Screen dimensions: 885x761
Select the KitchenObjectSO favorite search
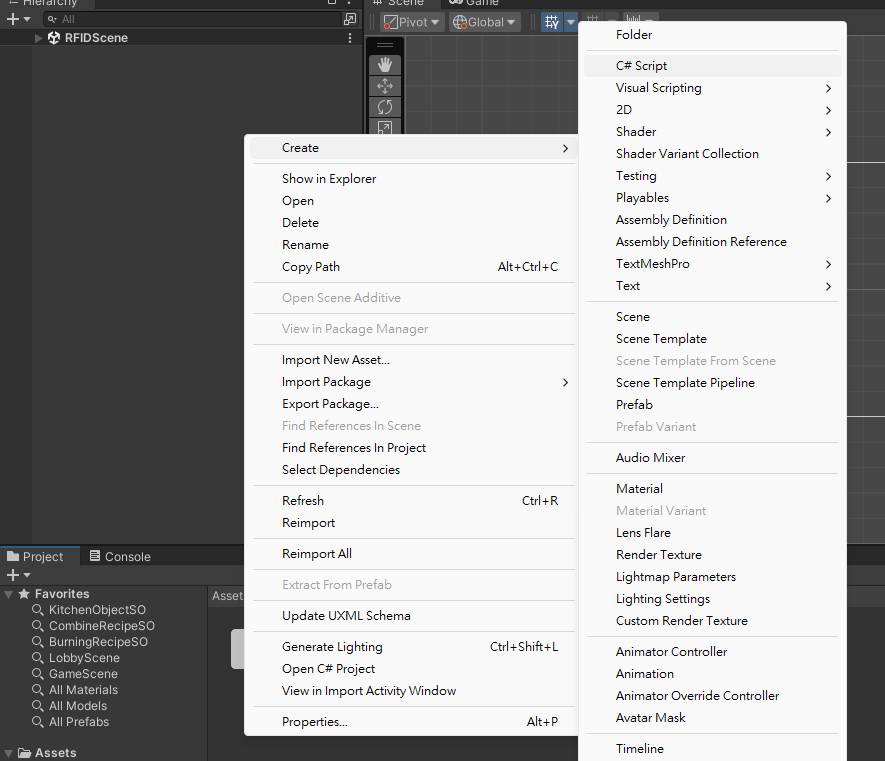click(x=97, y=610)
